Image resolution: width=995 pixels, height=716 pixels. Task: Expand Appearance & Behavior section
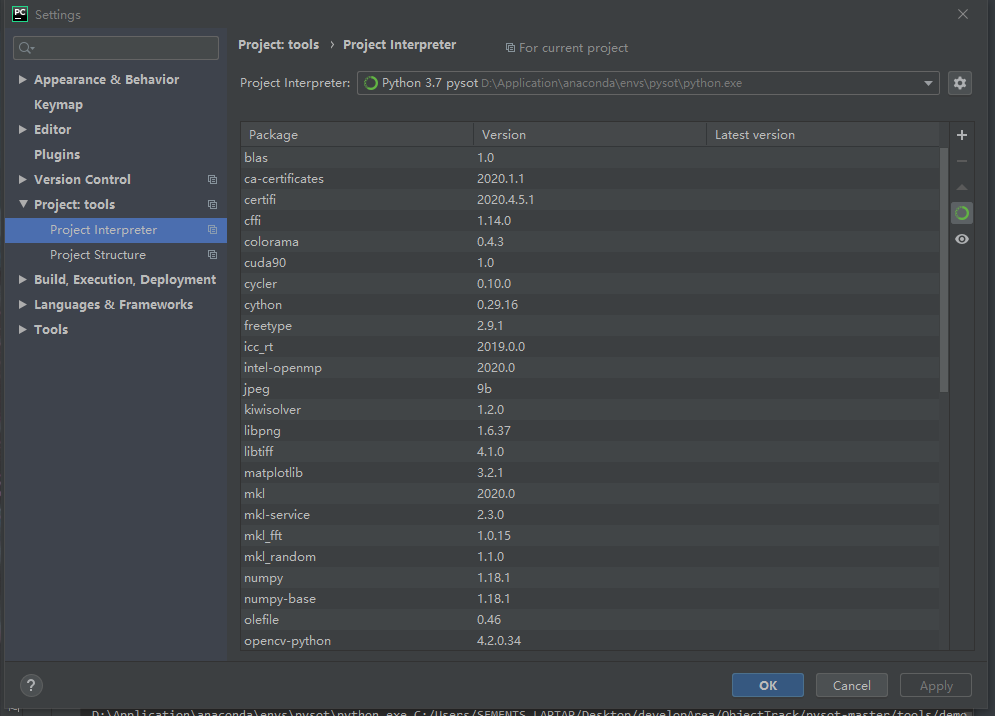pos(22,79)
